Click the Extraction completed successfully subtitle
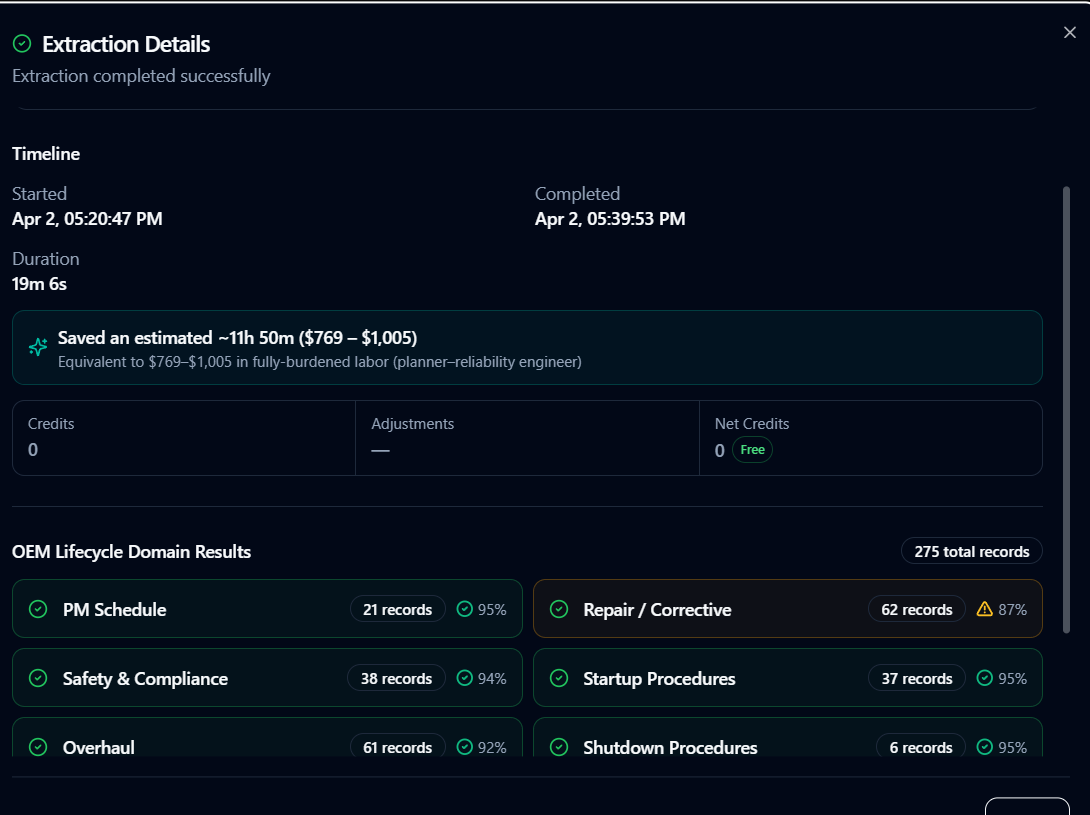The image size is (1090, 815). [141, 76]
